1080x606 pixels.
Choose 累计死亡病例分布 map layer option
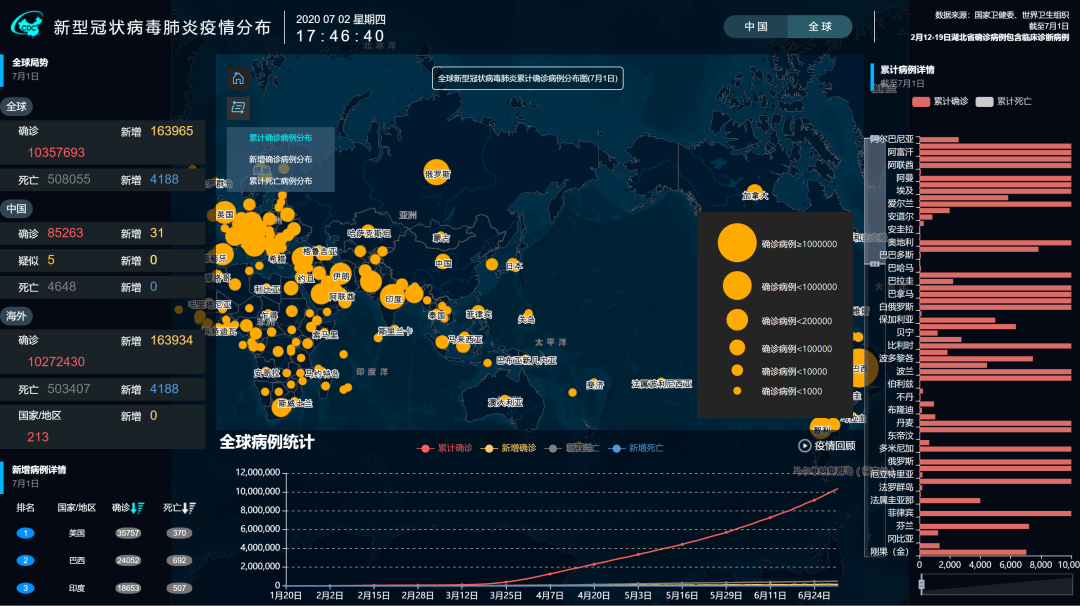(x=280, y=181)
